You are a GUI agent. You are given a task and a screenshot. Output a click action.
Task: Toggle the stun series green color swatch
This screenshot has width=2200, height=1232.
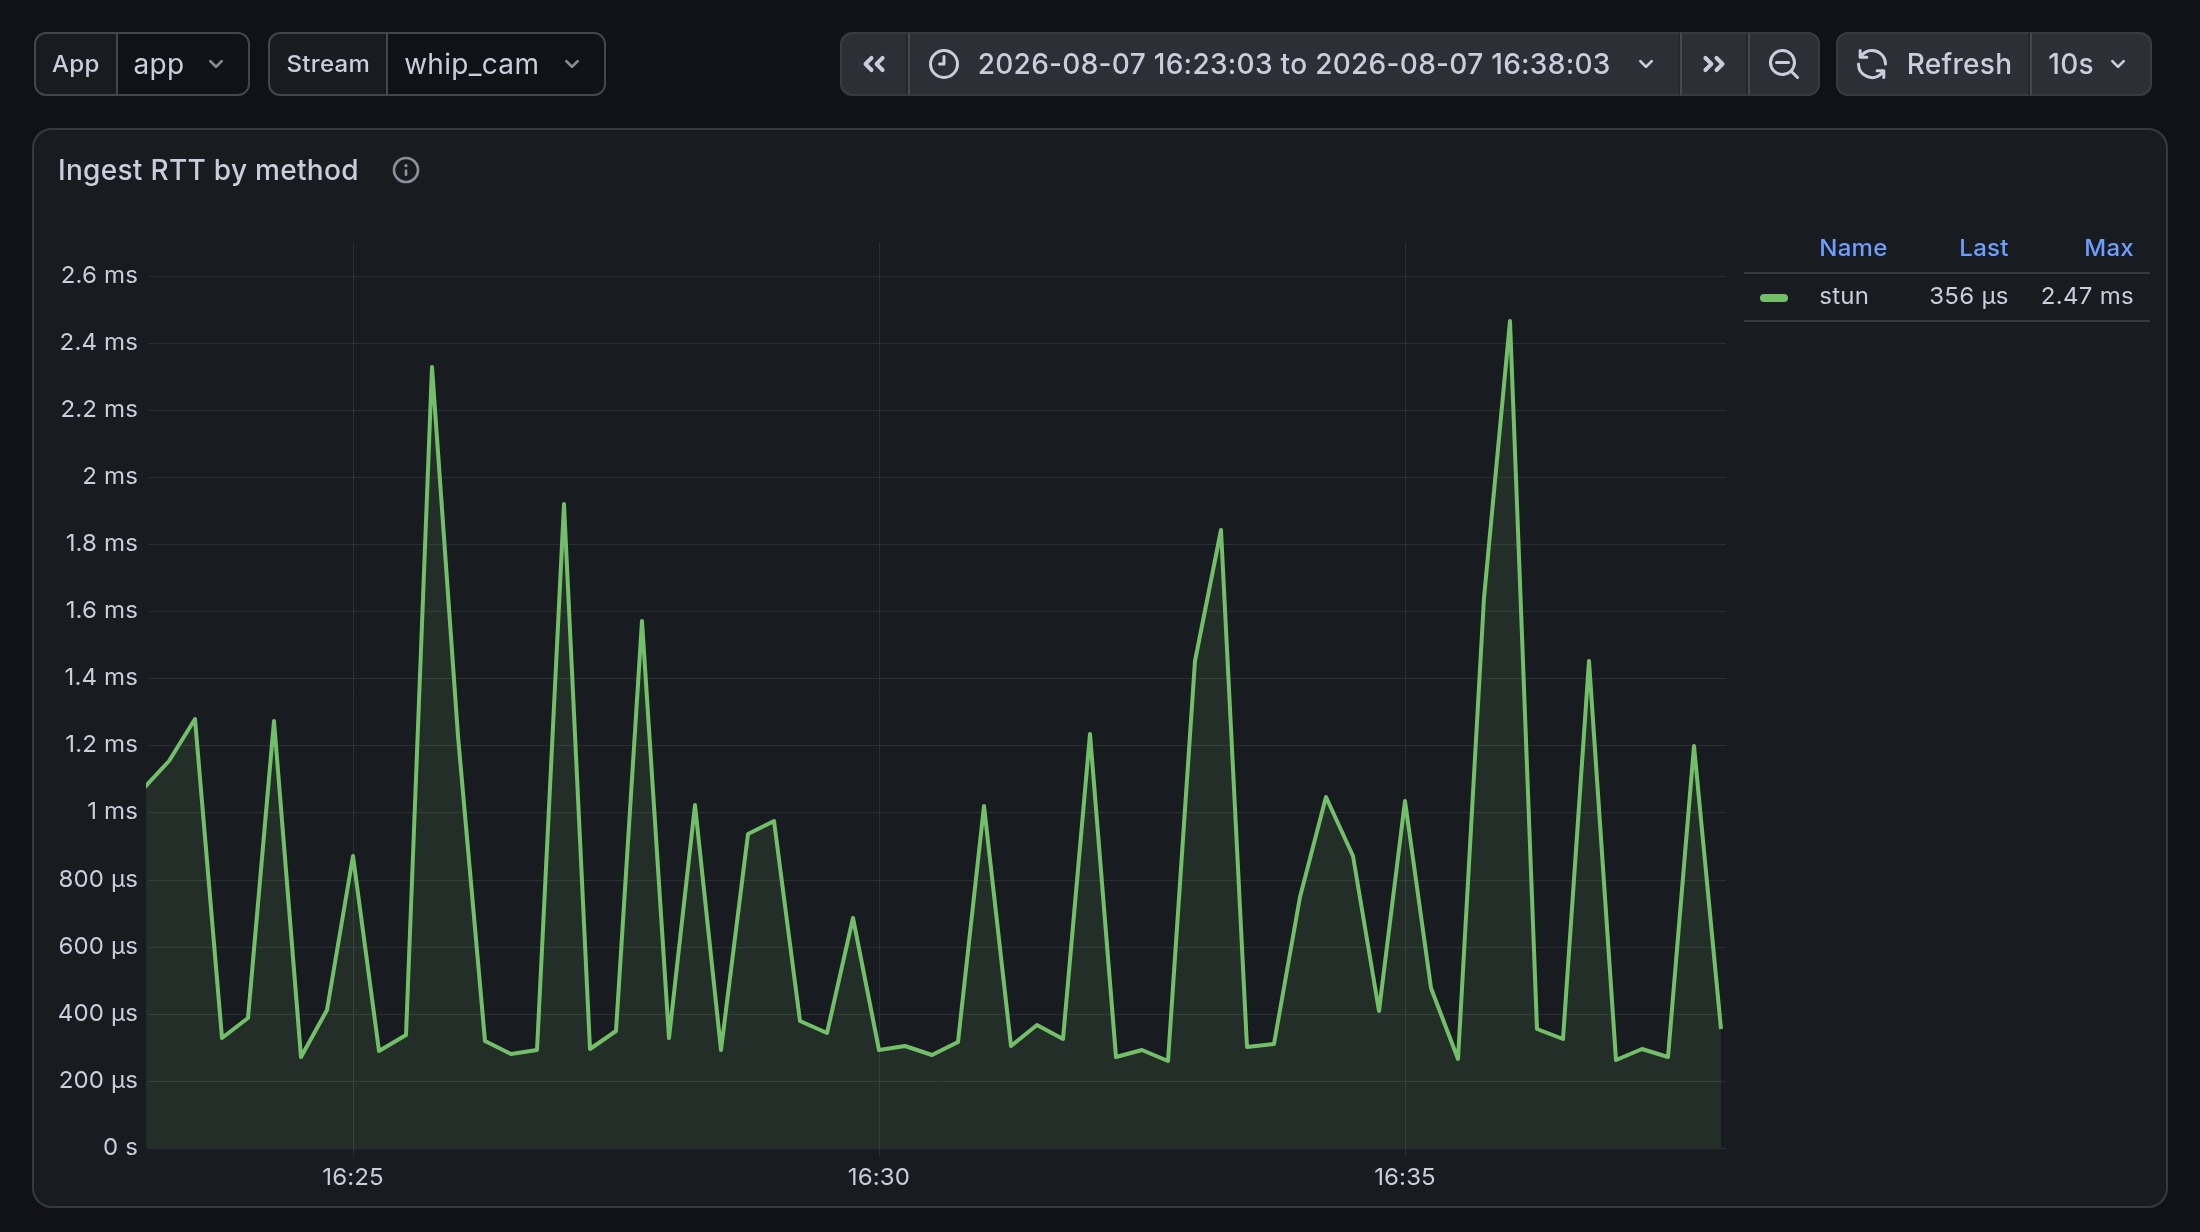point(1774,297)
